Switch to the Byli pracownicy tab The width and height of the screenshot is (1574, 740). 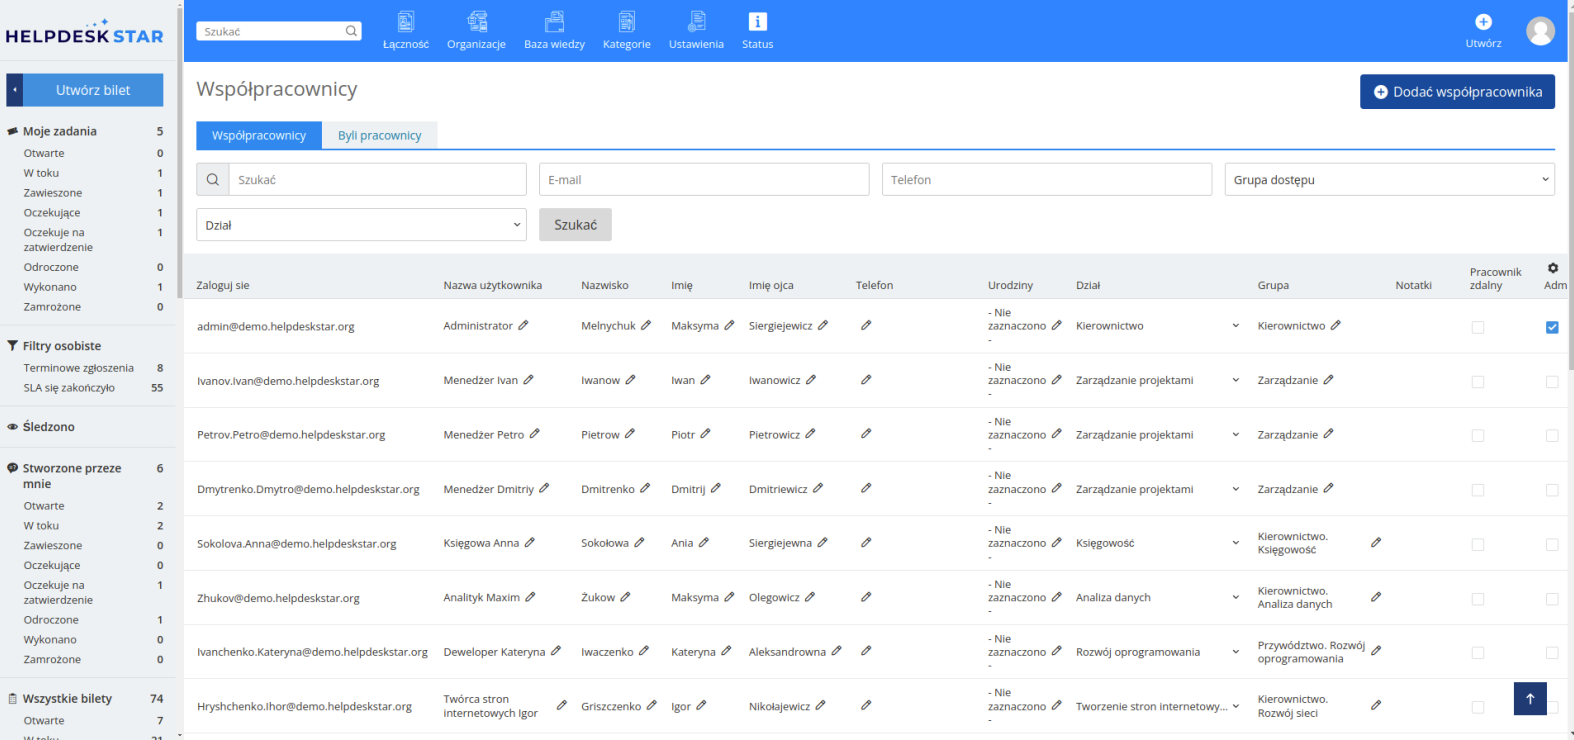click(x=379, y=136)
